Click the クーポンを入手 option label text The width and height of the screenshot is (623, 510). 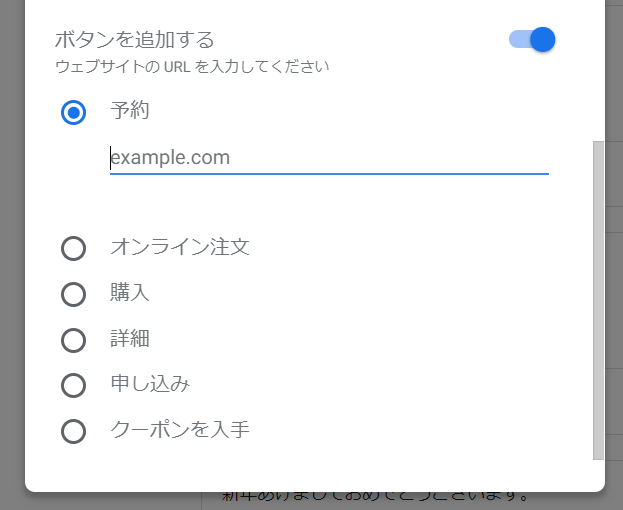point(180,430)
